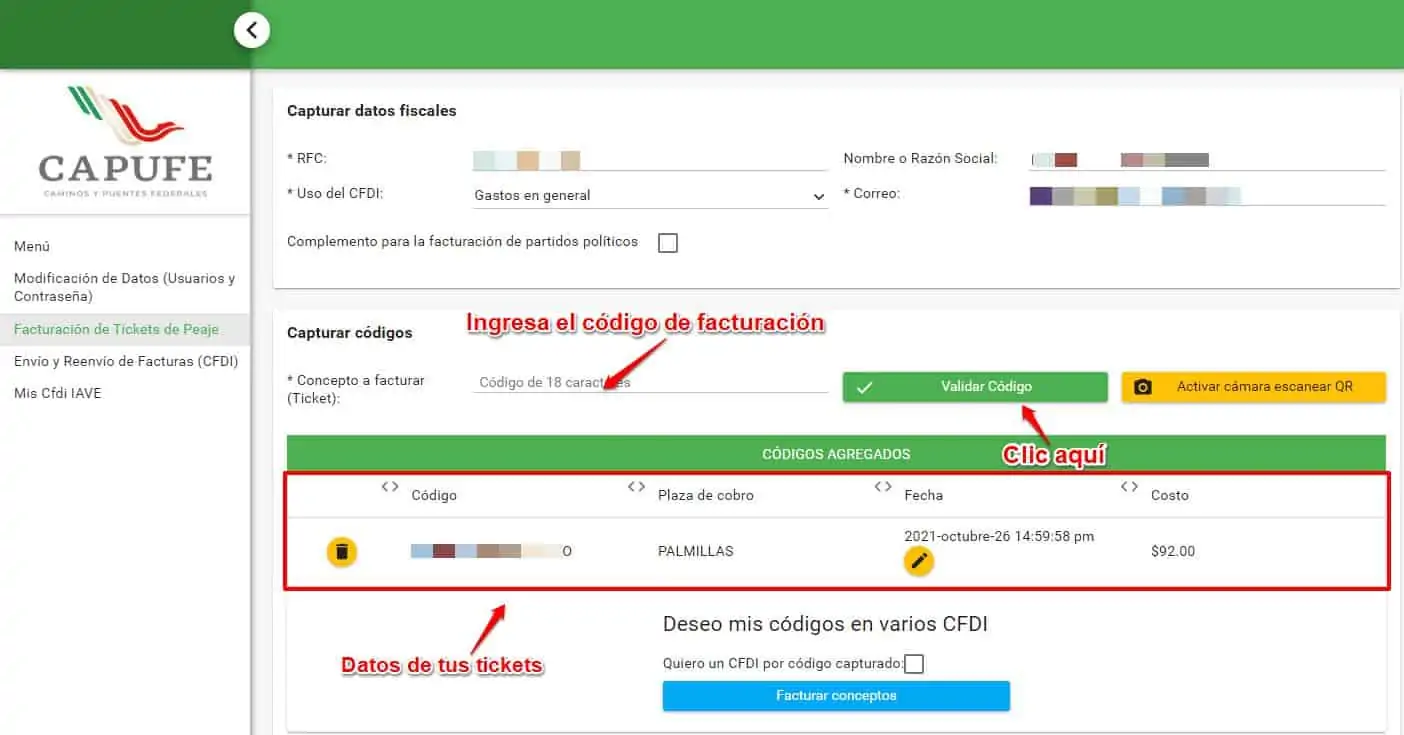
Task: Click the back arrow at the top
Action: [x=252, y=30]
